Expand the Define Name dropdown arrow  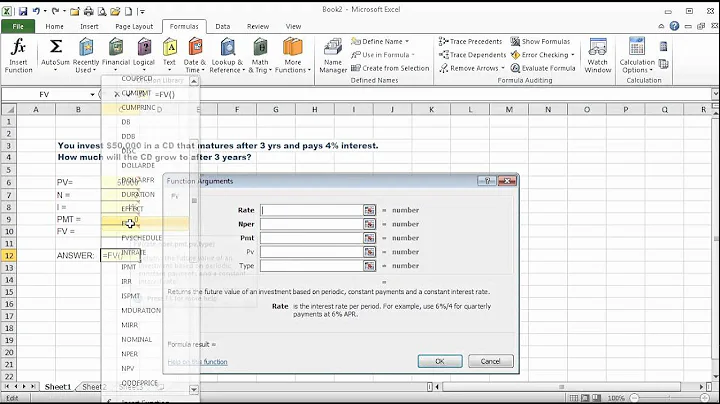pyautogui.click(x=407, y=41)
